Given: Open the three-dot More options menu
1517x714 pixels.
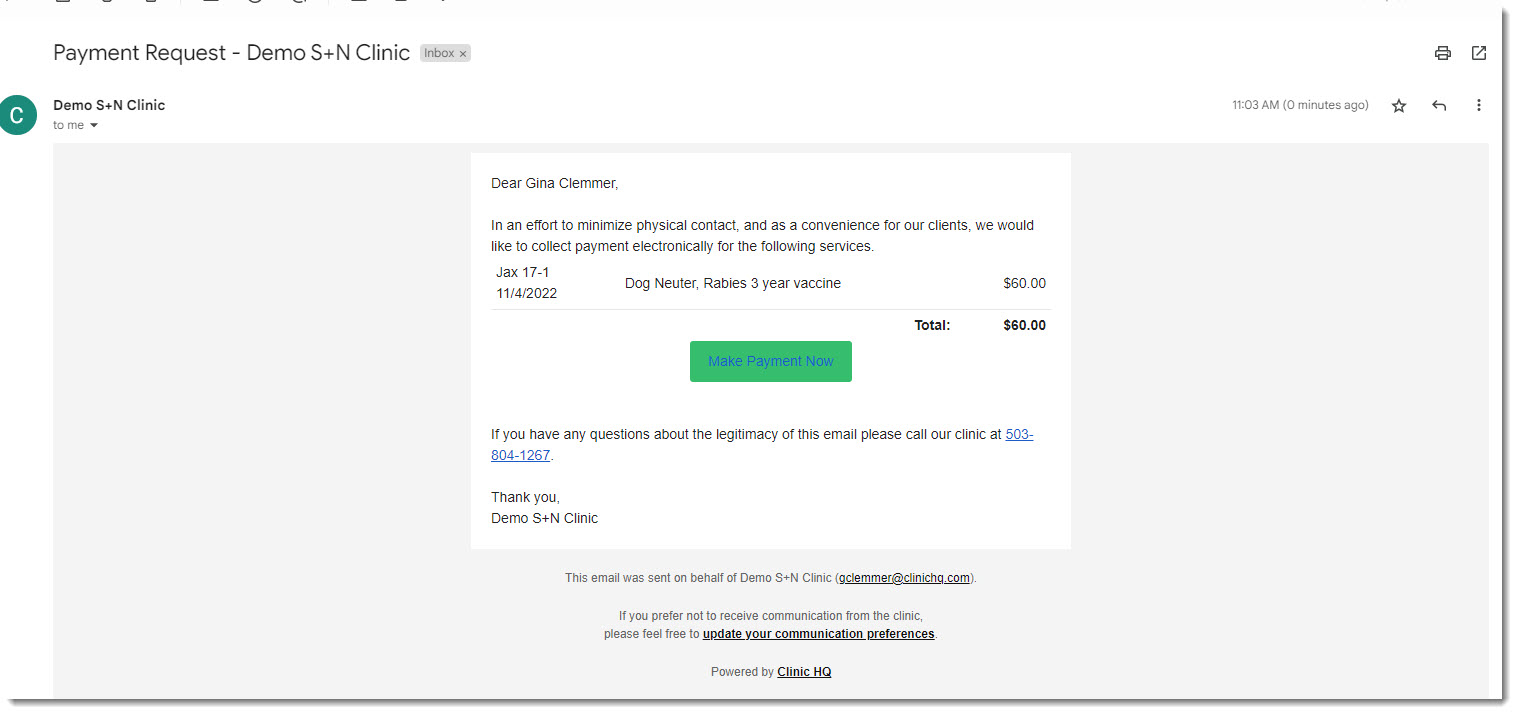Looking at the screenshot, I should click(x=1479, y=106).
